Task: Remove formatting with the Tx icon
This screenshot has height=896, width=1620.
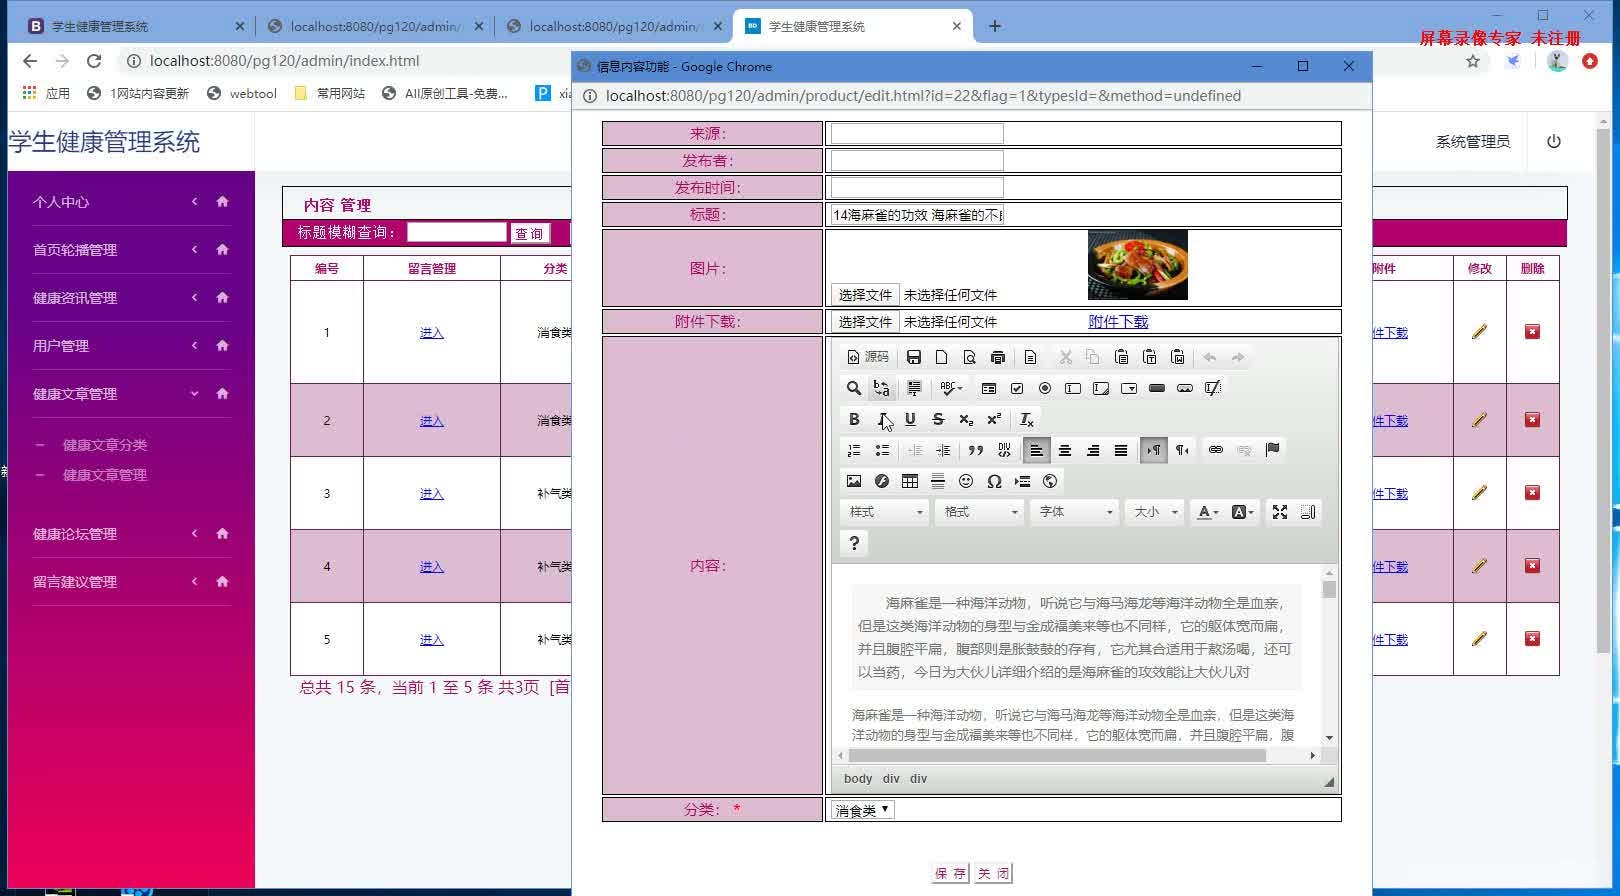Action: 1027,419
